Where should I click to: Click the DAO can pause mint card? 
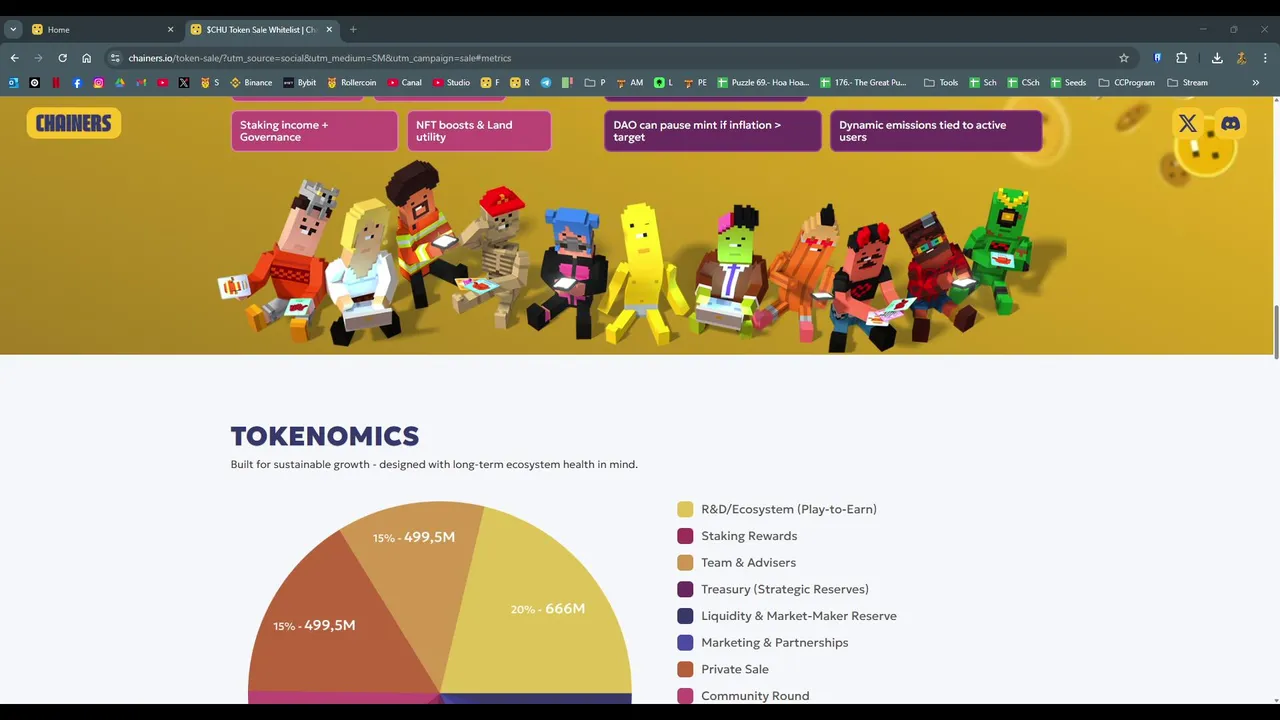(x=713, y=131)
